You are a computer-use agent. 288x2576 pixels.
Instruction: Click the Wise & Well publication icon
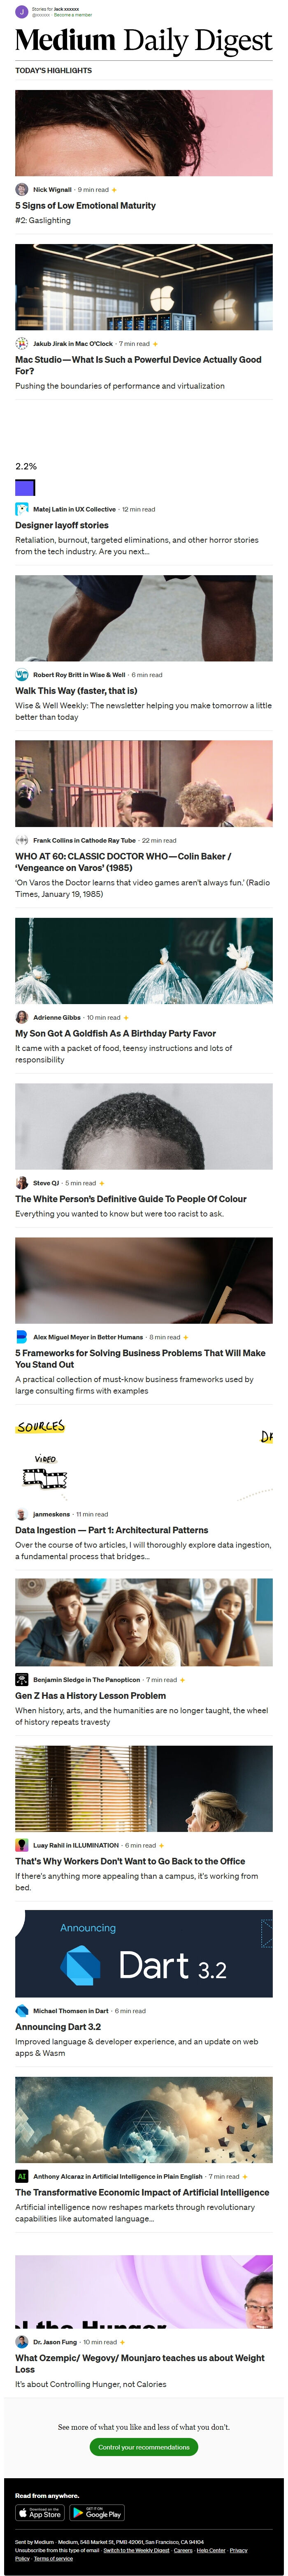pos(21,675)
